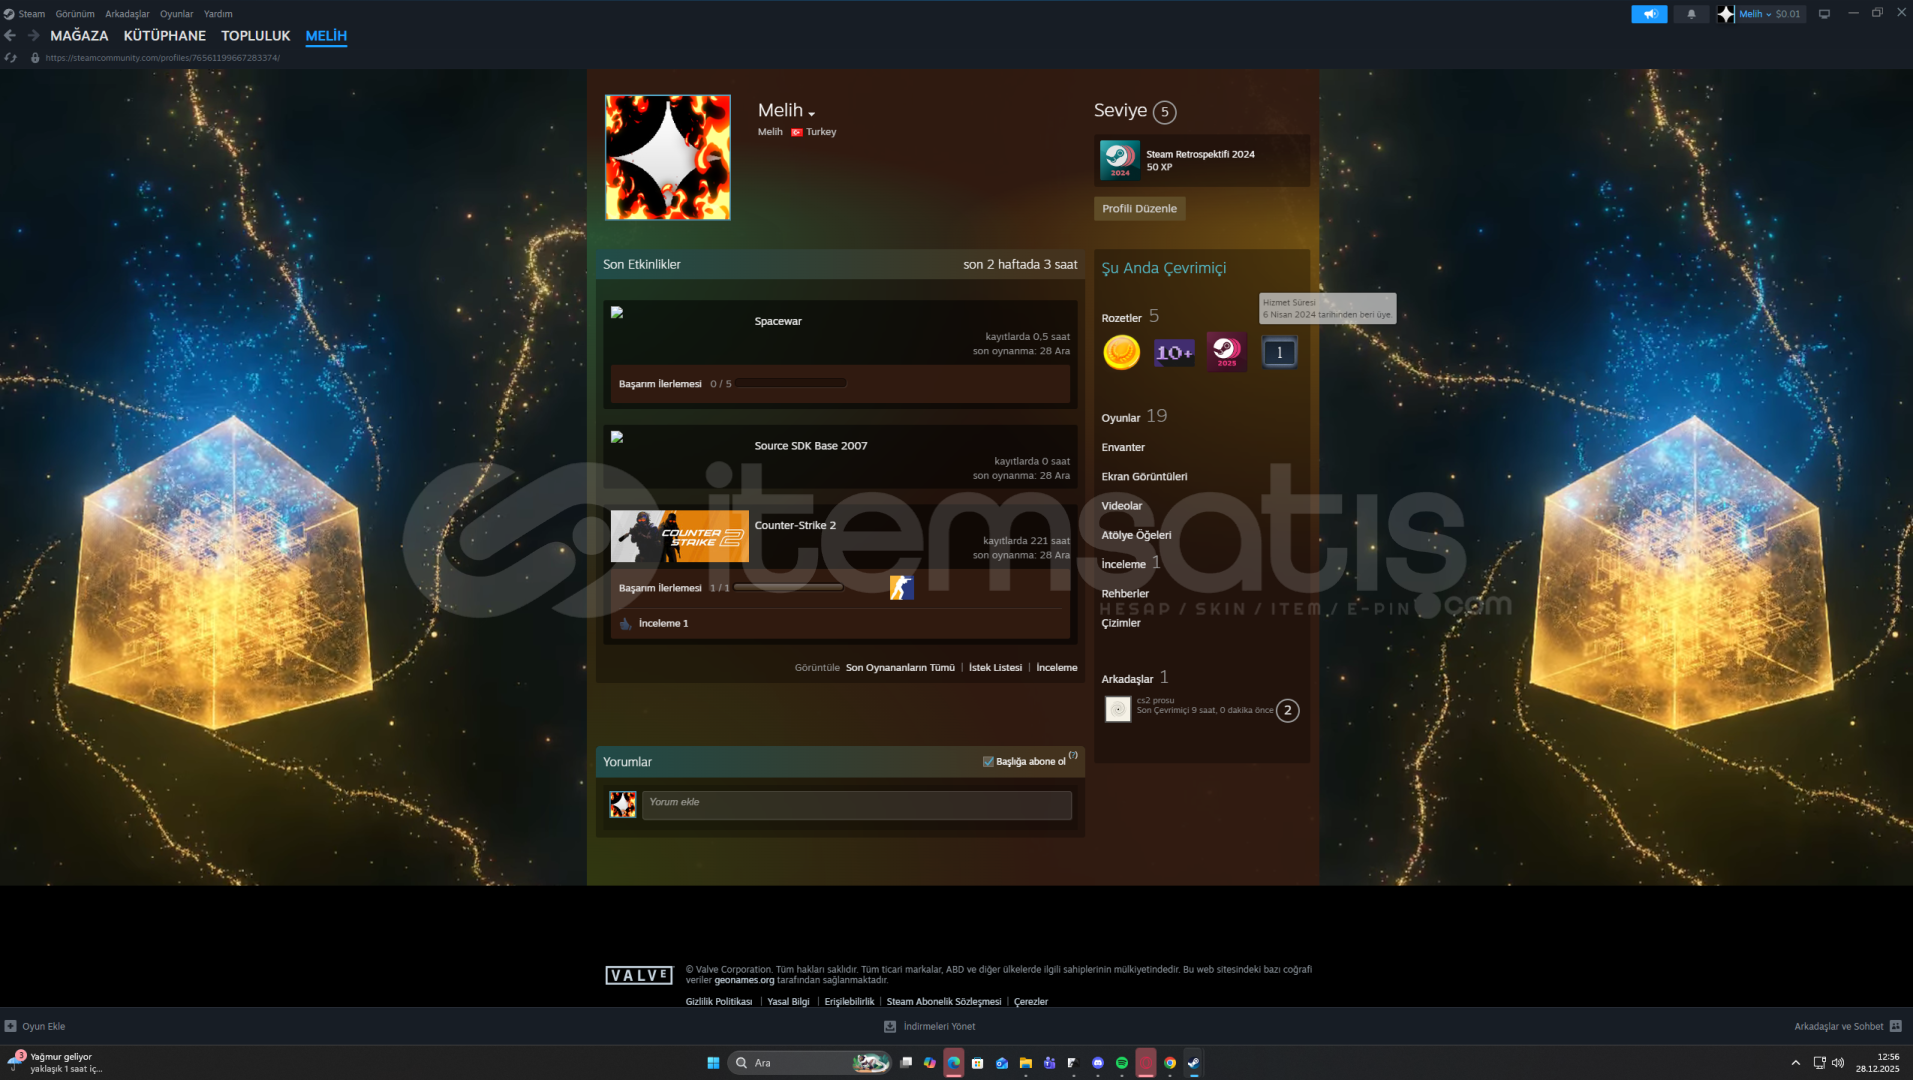This screenshot has height=1080, width=1913.
Task: Open the Source SDK Base 2007 title
Action: tap(811, 446)
